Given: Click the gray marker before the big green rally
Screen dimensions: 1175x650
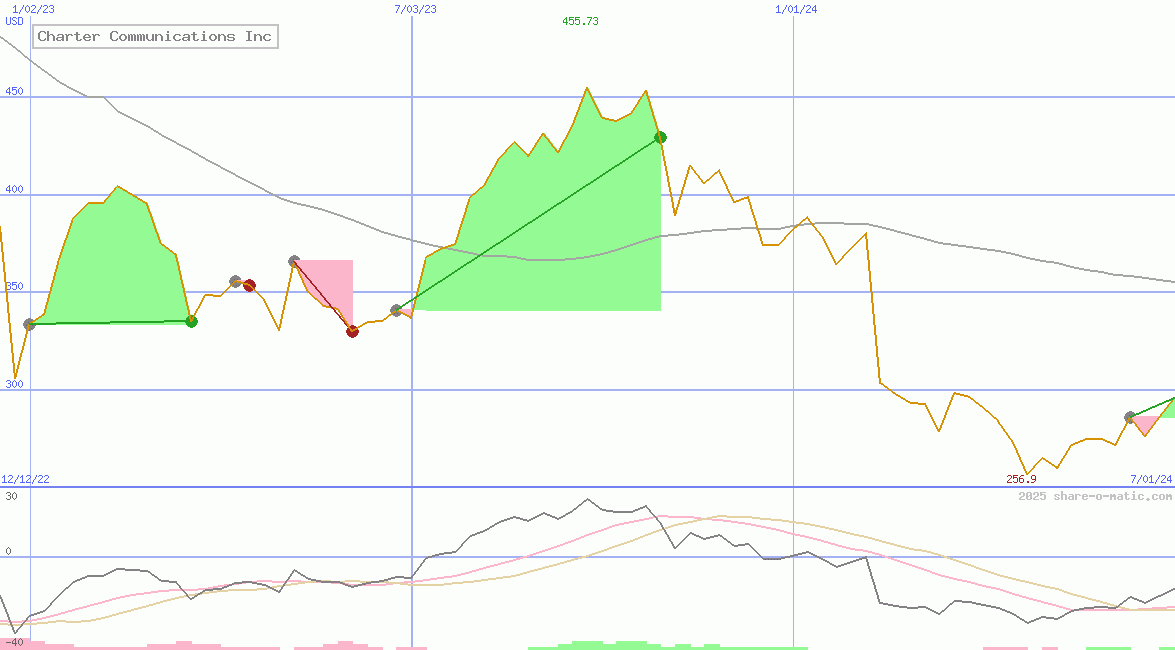Looking at the screenshot, I should pos(395,310).
